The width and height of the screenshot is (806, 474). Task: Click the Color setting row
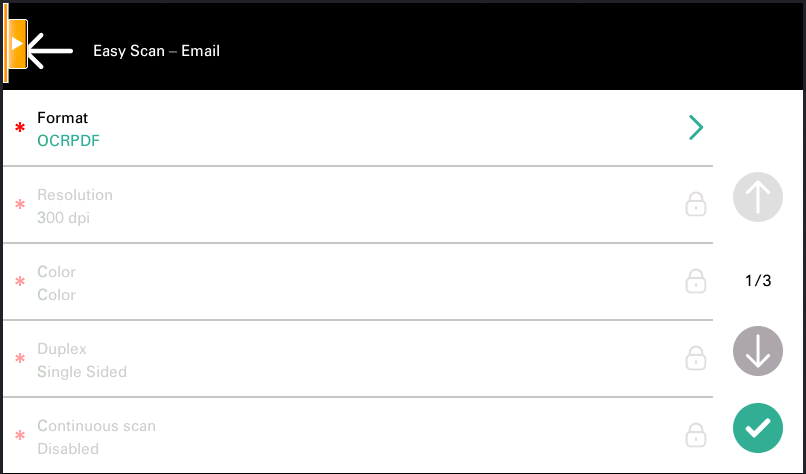click(x=350, y=283)
